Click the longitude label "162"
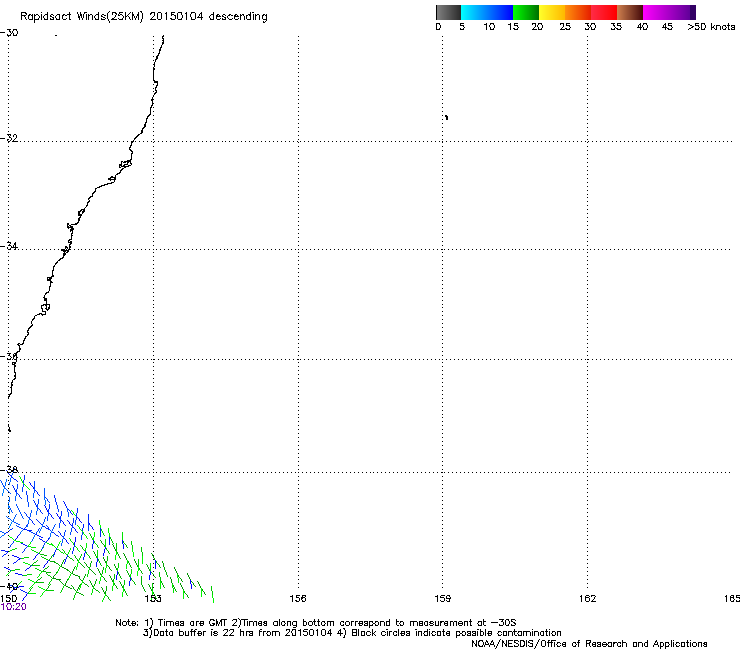This screenshot has height=650, width=740. [588, 599]
